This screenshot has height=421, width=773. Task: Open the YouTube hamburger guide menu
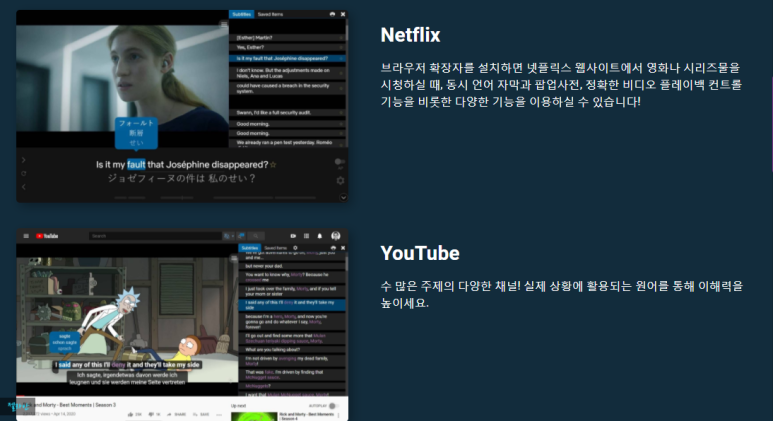[x=26, y=236]
